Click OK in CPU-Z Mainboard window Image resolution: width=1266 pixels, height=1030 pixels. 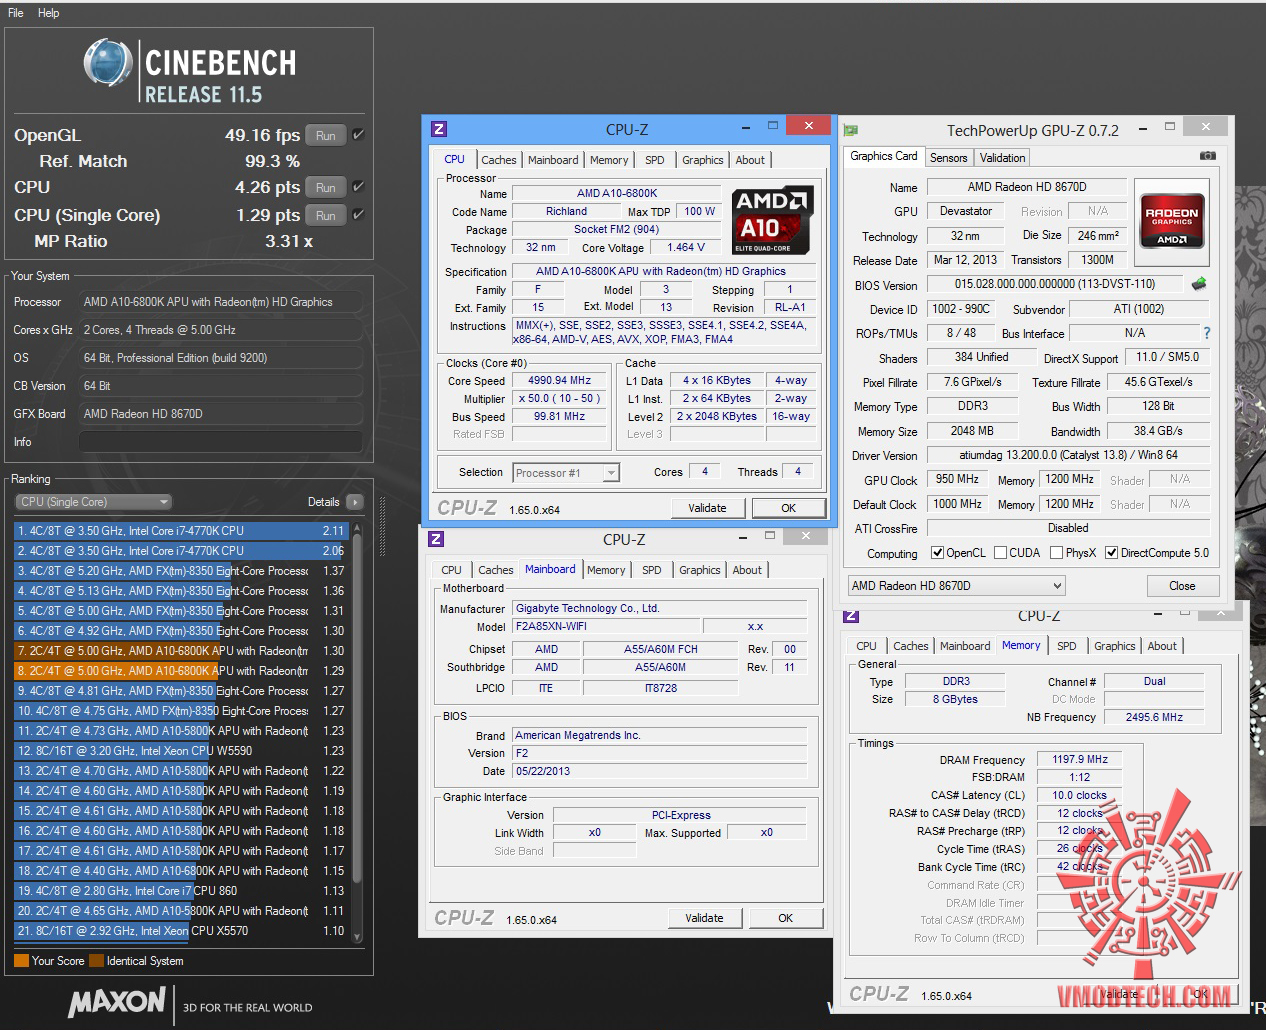785,918
